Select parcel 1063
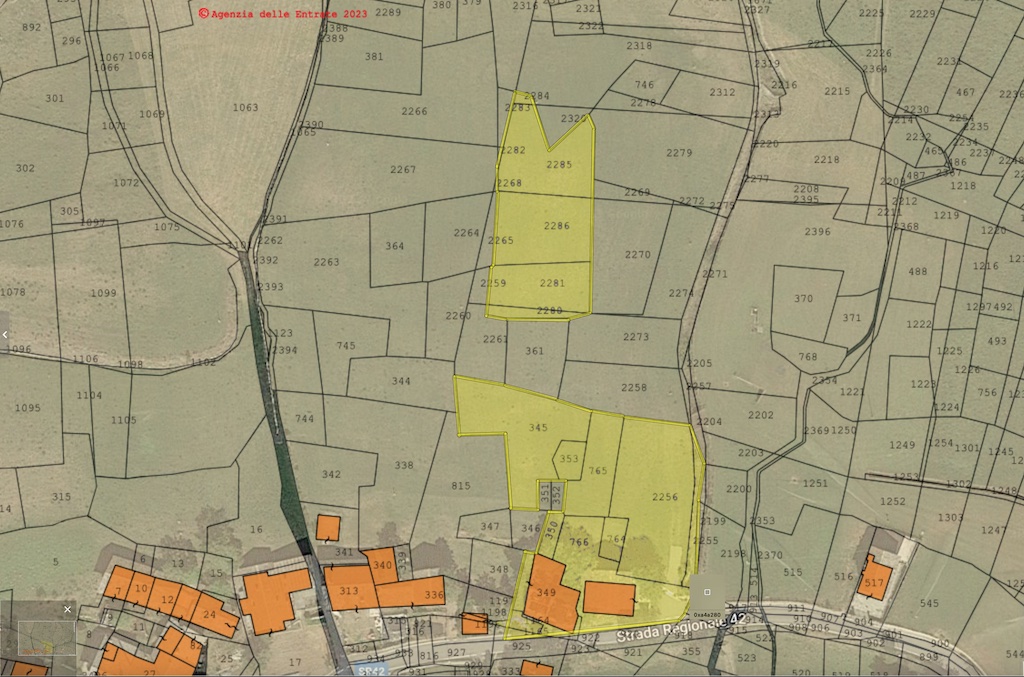Viewport: 1024px width, 677px height. tap(245, 107)
